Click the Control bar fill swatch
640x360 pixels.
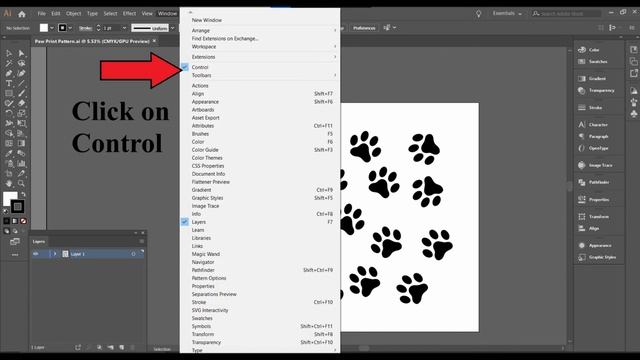(44, 28)
